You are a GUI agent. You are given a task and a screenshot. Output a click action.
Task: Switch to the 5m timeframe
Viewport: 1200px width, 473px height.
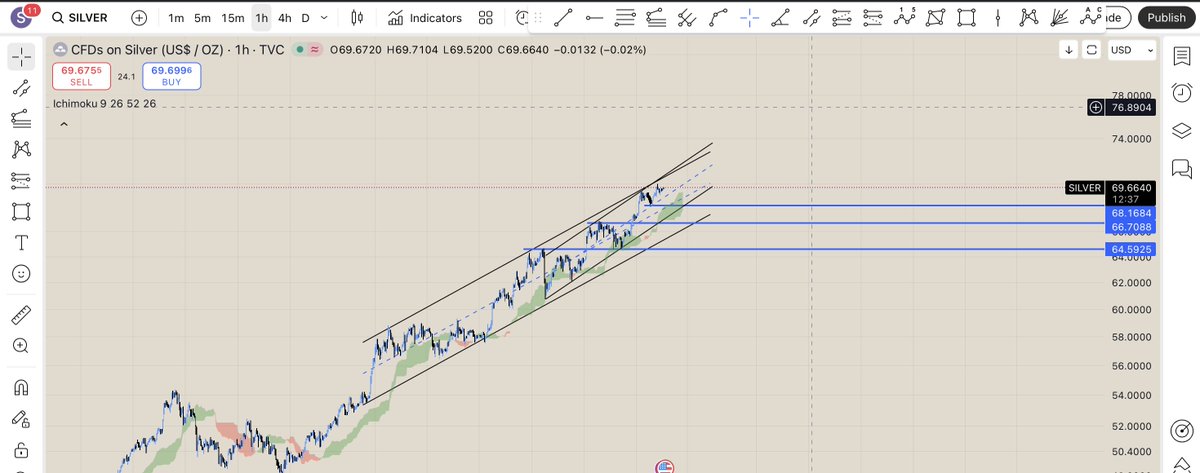pos(203,18)
